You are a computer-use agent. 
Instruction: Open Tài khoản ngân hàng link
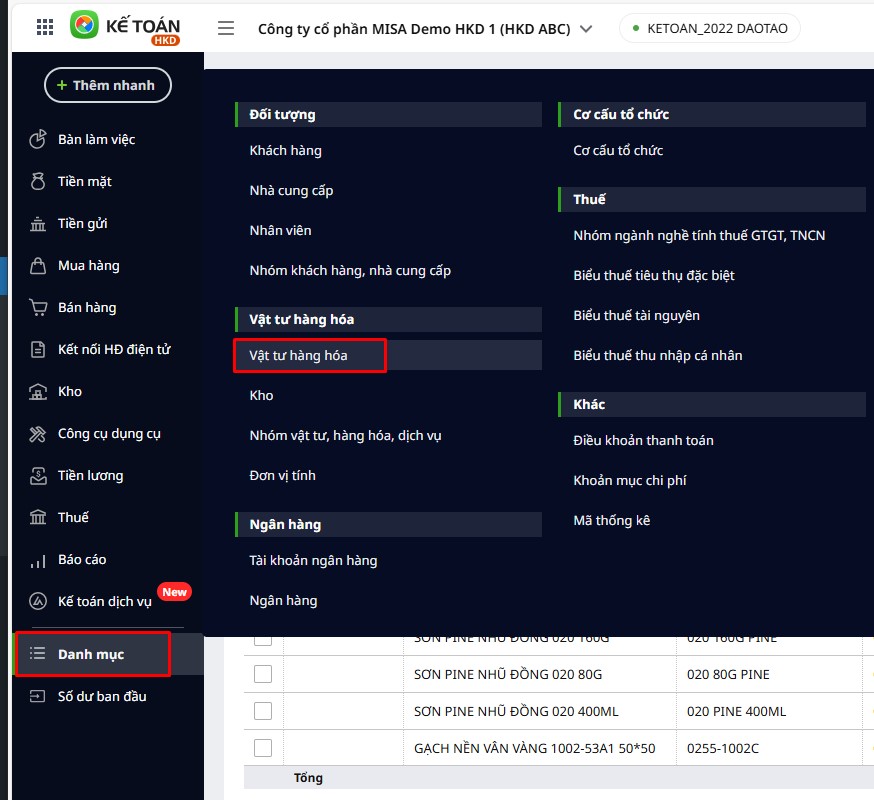tap(313, 561)
